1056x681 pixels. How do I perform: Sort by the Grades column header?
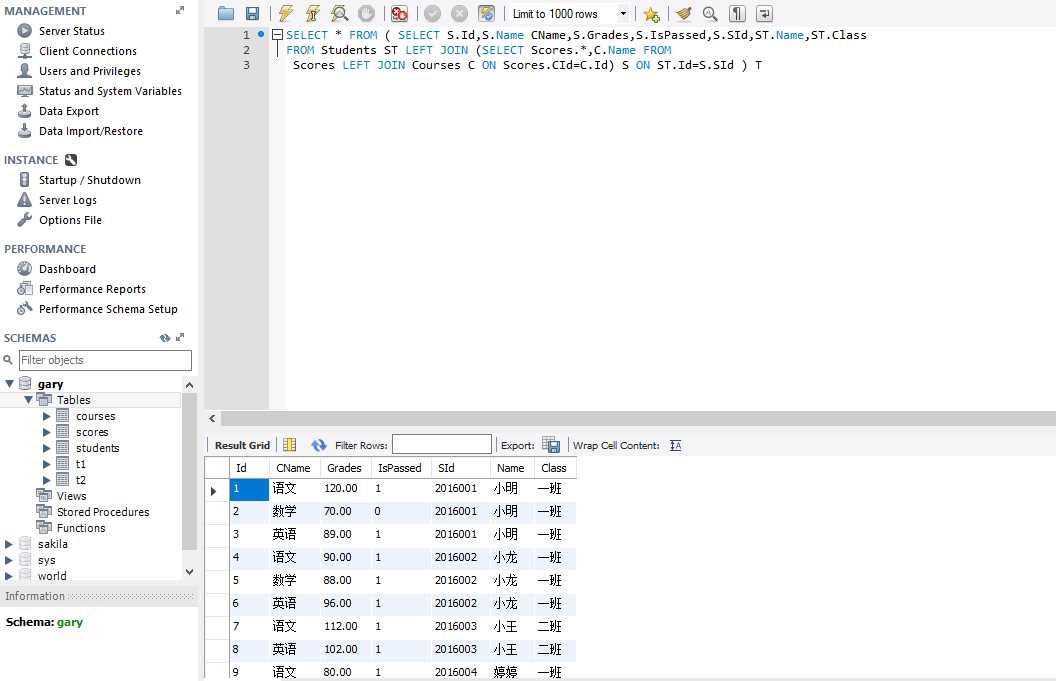(x=344, y=468)
